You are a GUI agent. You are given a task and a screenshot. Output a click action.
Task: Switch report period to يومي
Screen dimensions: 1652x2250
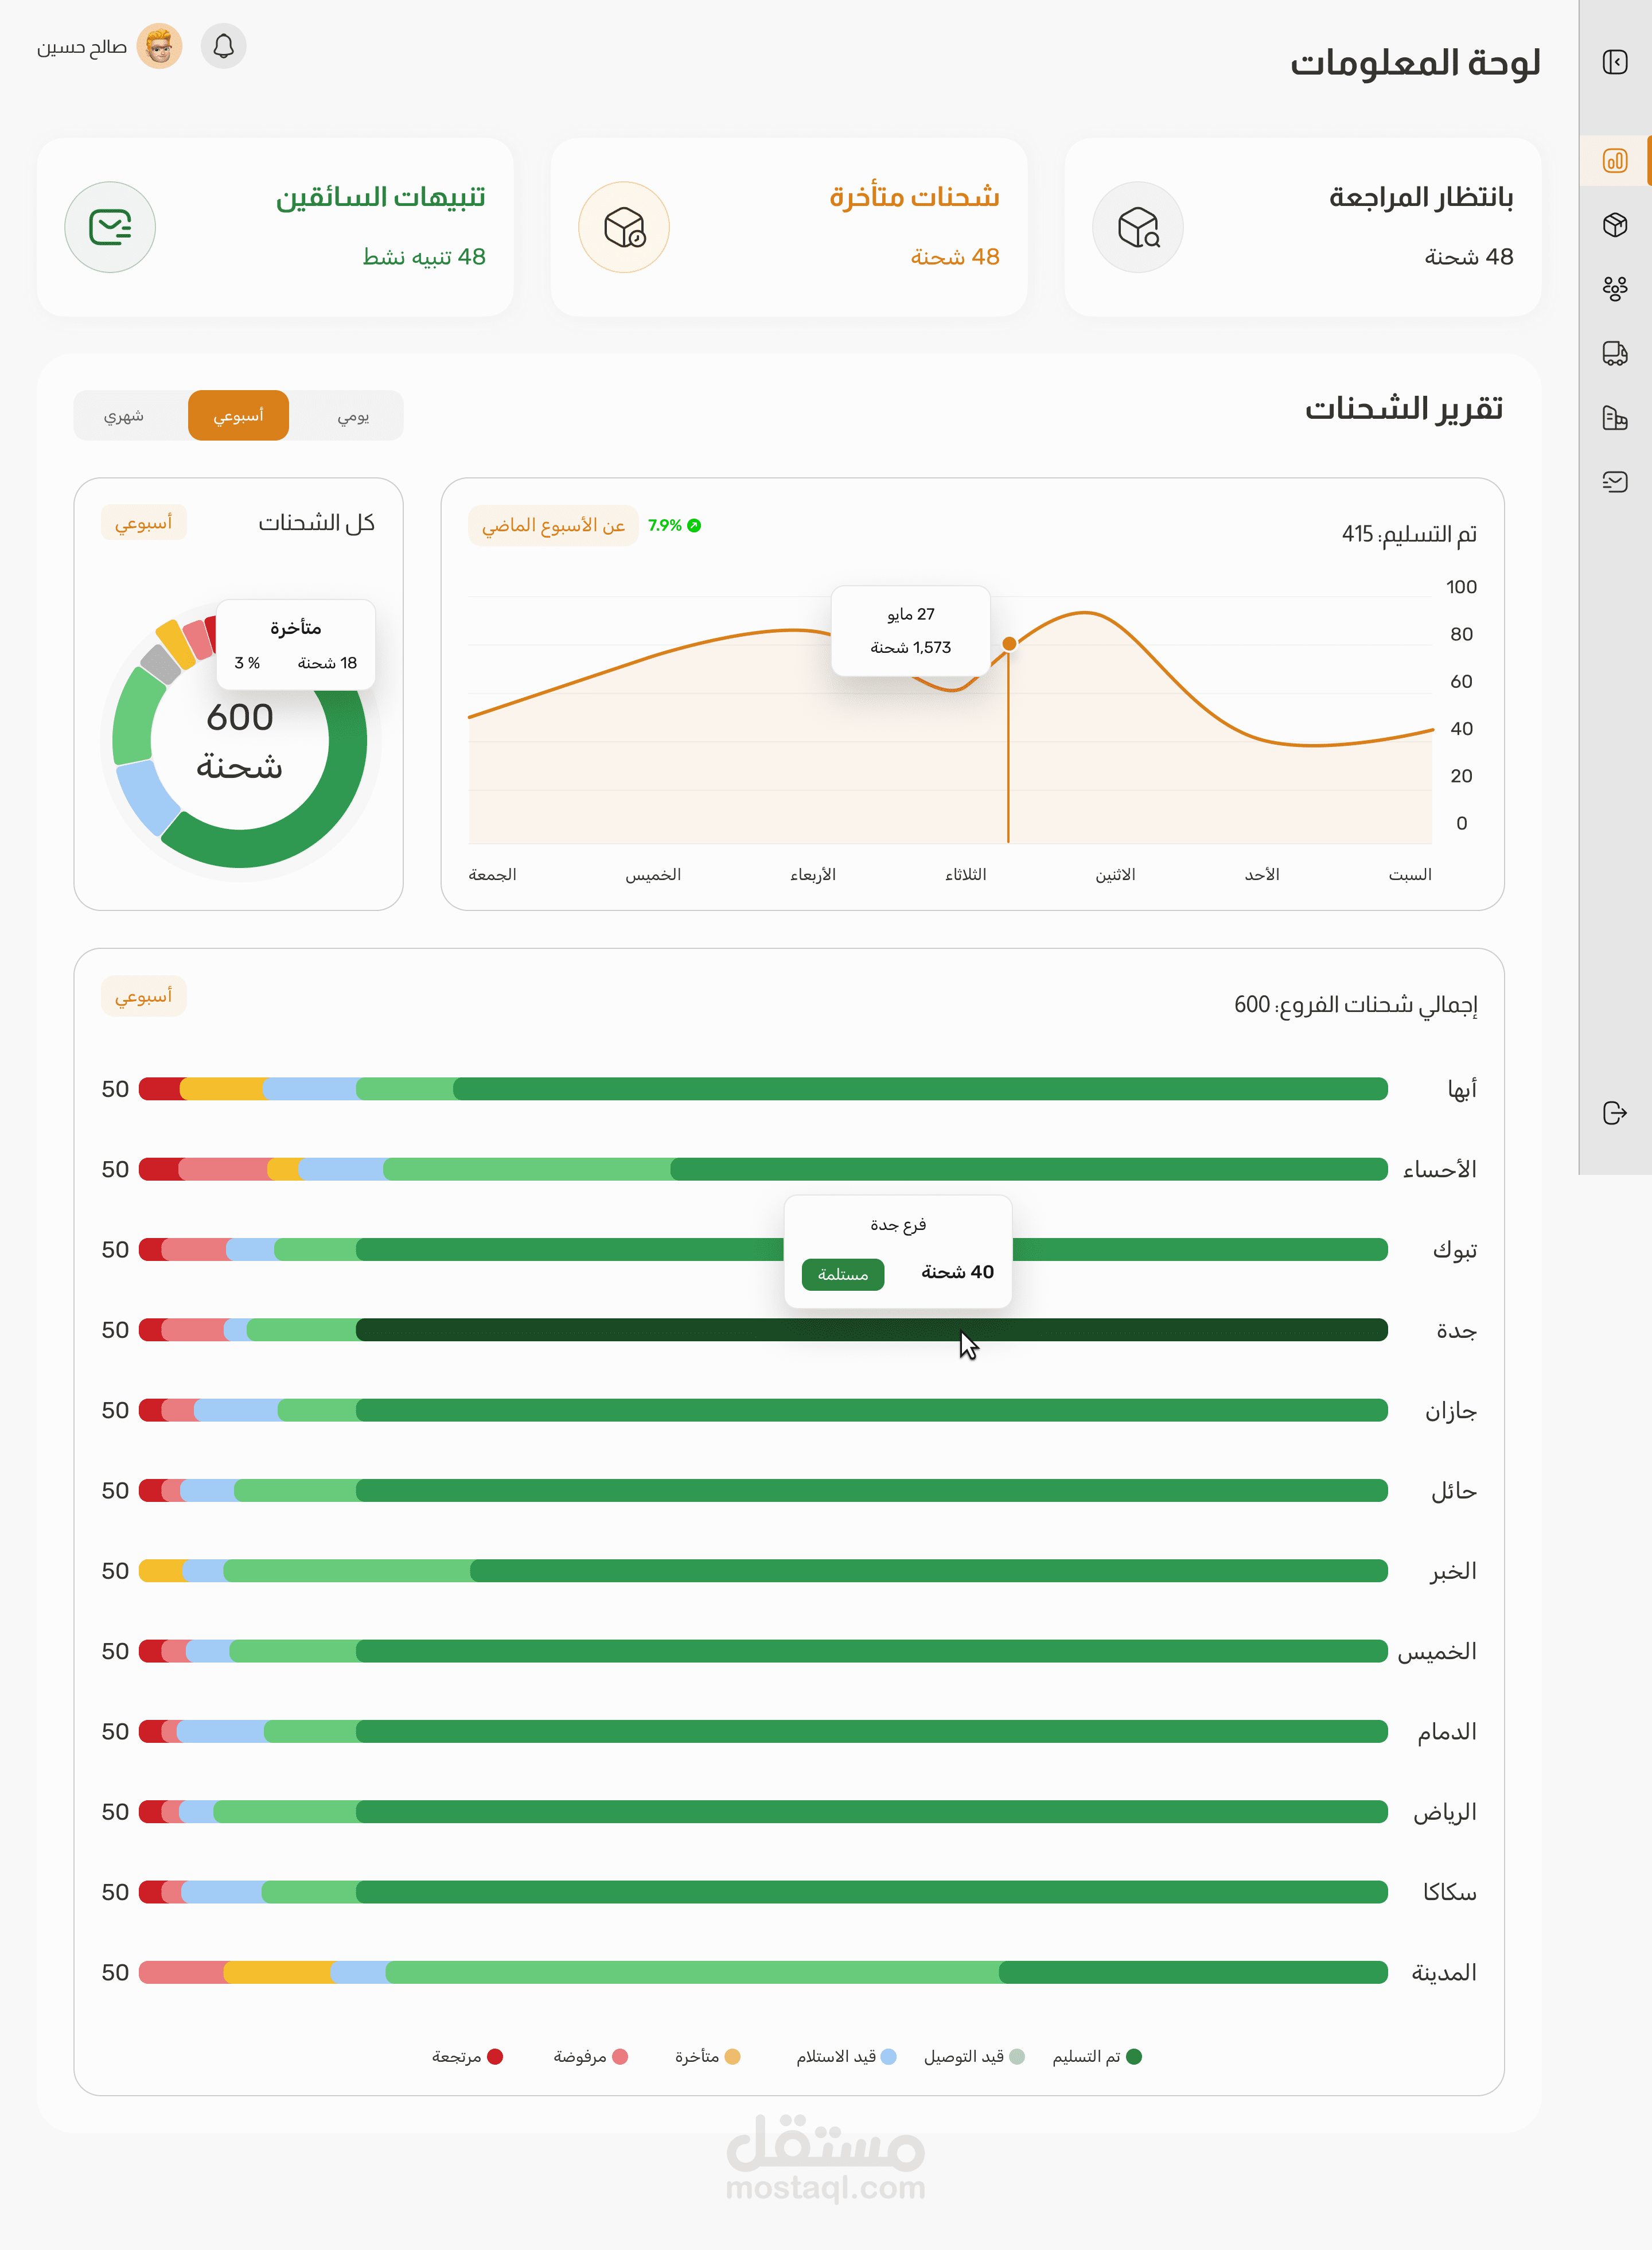(353, 416)
